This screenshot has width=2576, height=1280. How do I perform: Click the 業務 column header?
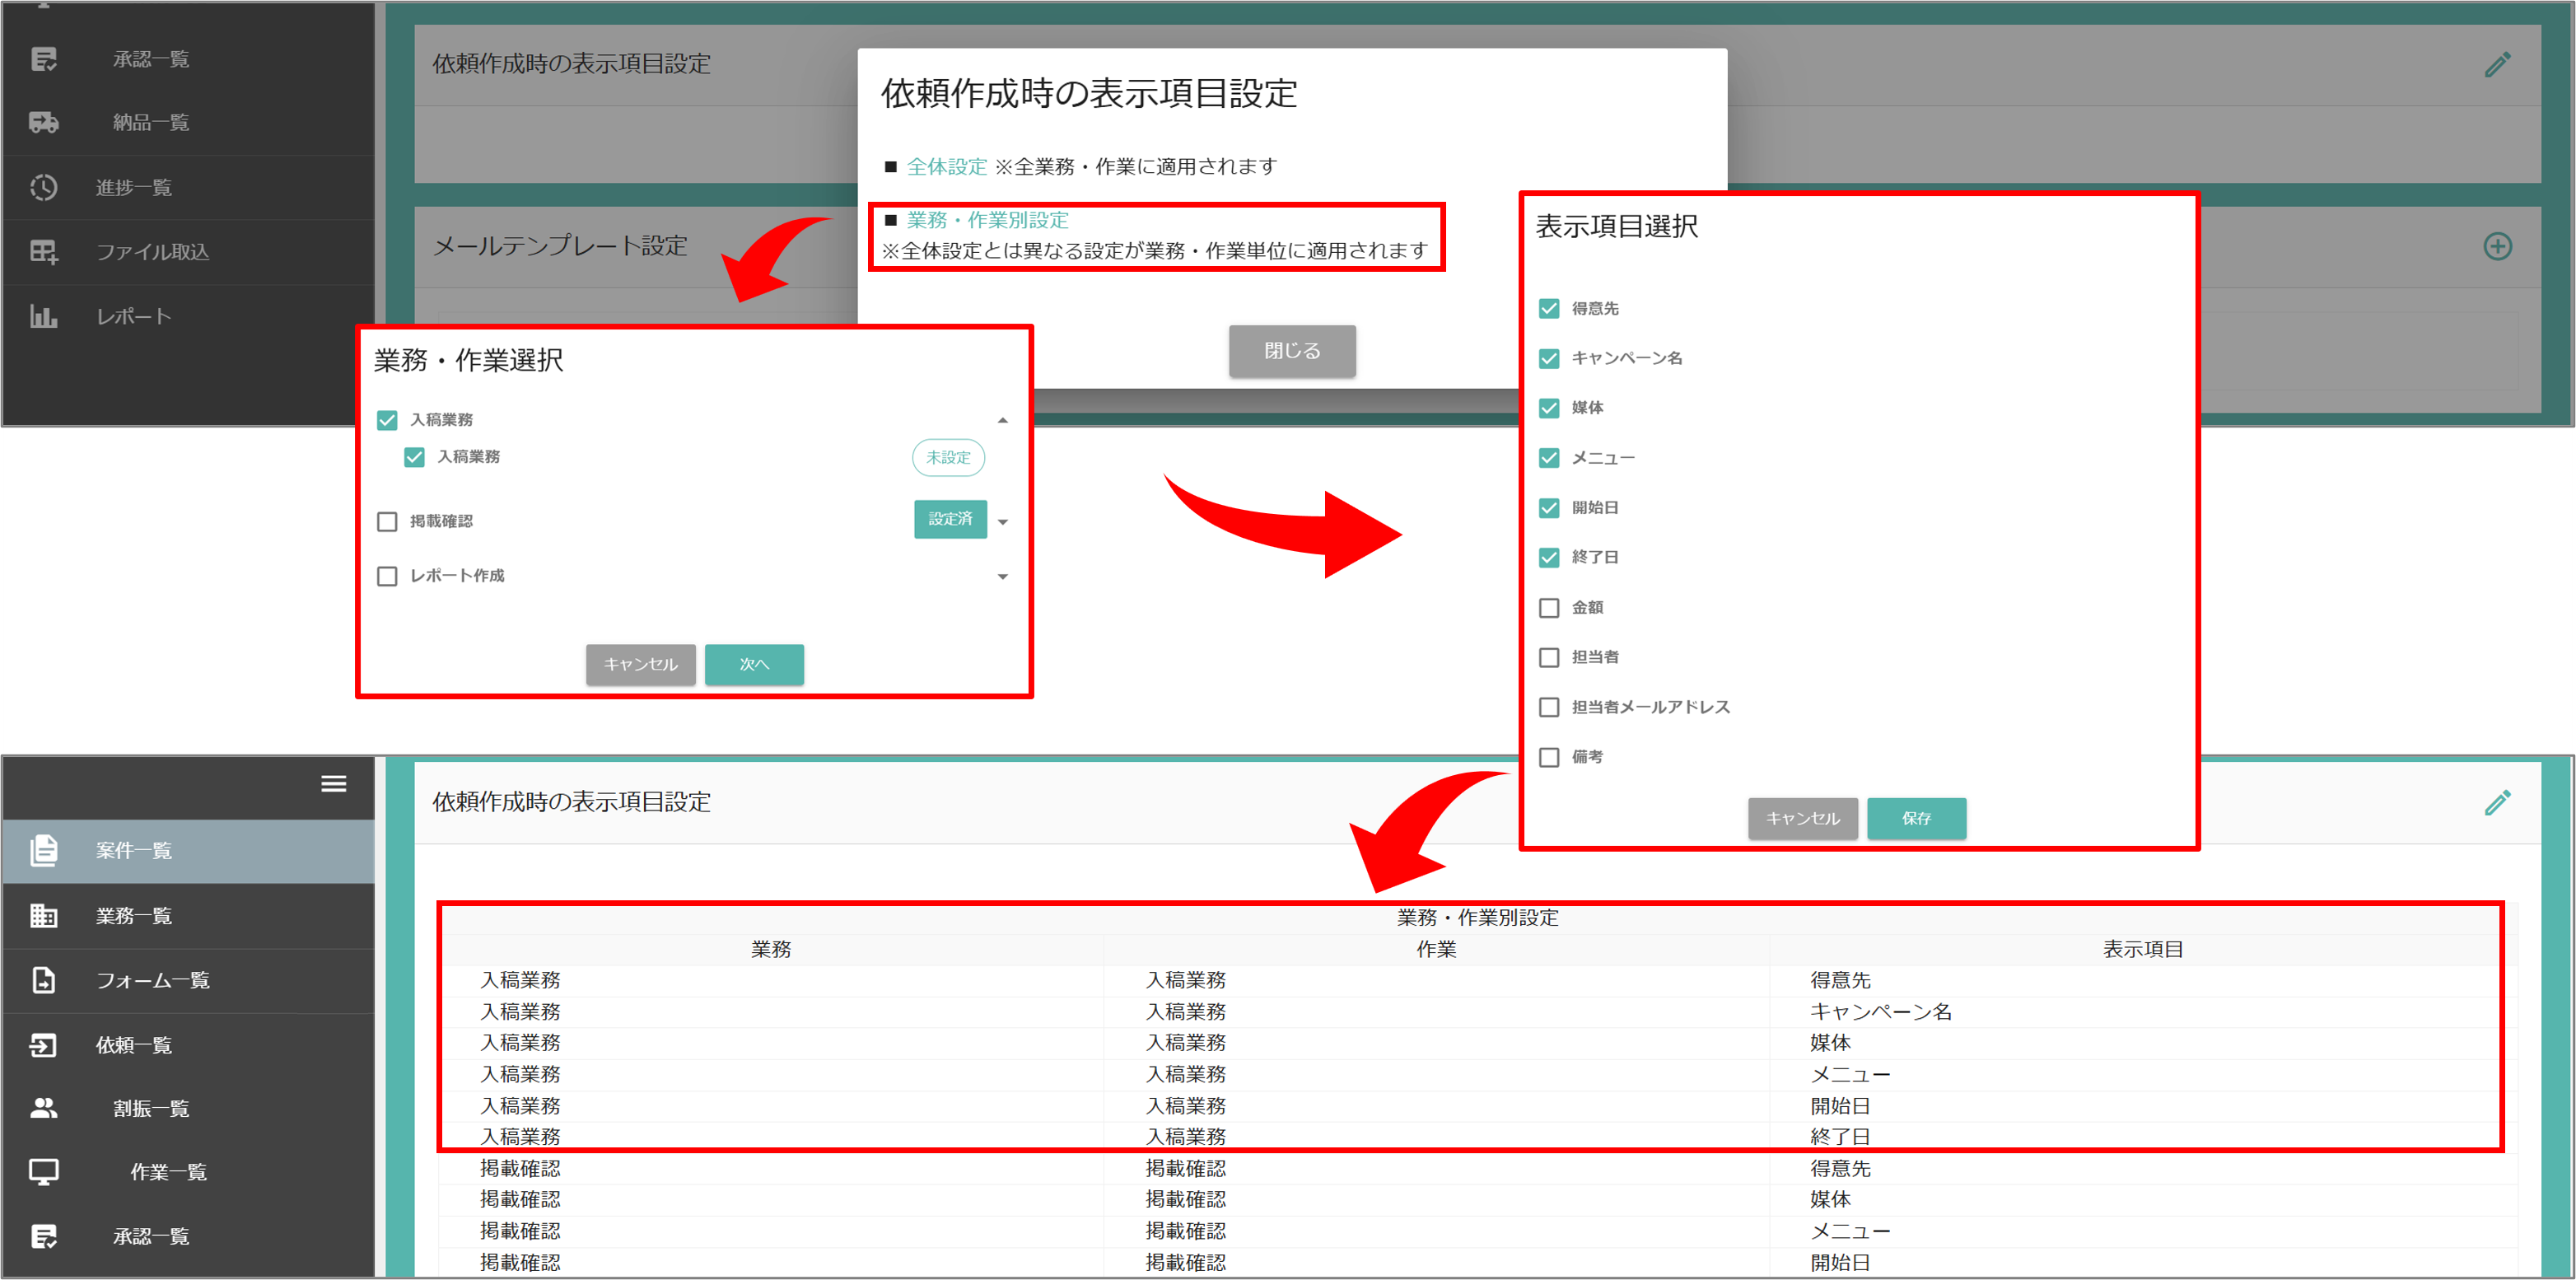point(770,949)
